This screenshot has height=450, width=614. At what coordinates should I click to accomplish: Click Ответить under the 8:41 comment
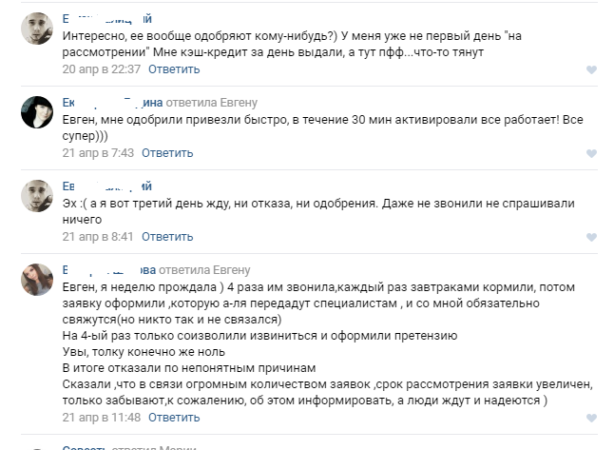click(x=167, y=237)
